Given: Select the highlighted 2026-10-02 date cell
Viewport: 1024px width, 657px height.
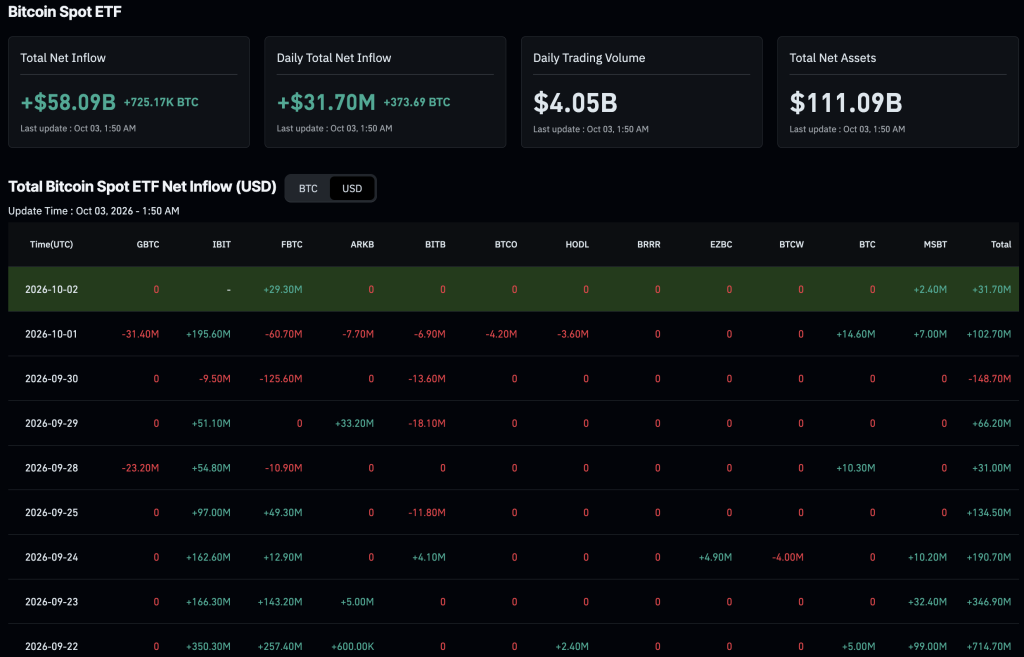Looking at the screenshot, I should pyautogui.click(x=52, y=289).
